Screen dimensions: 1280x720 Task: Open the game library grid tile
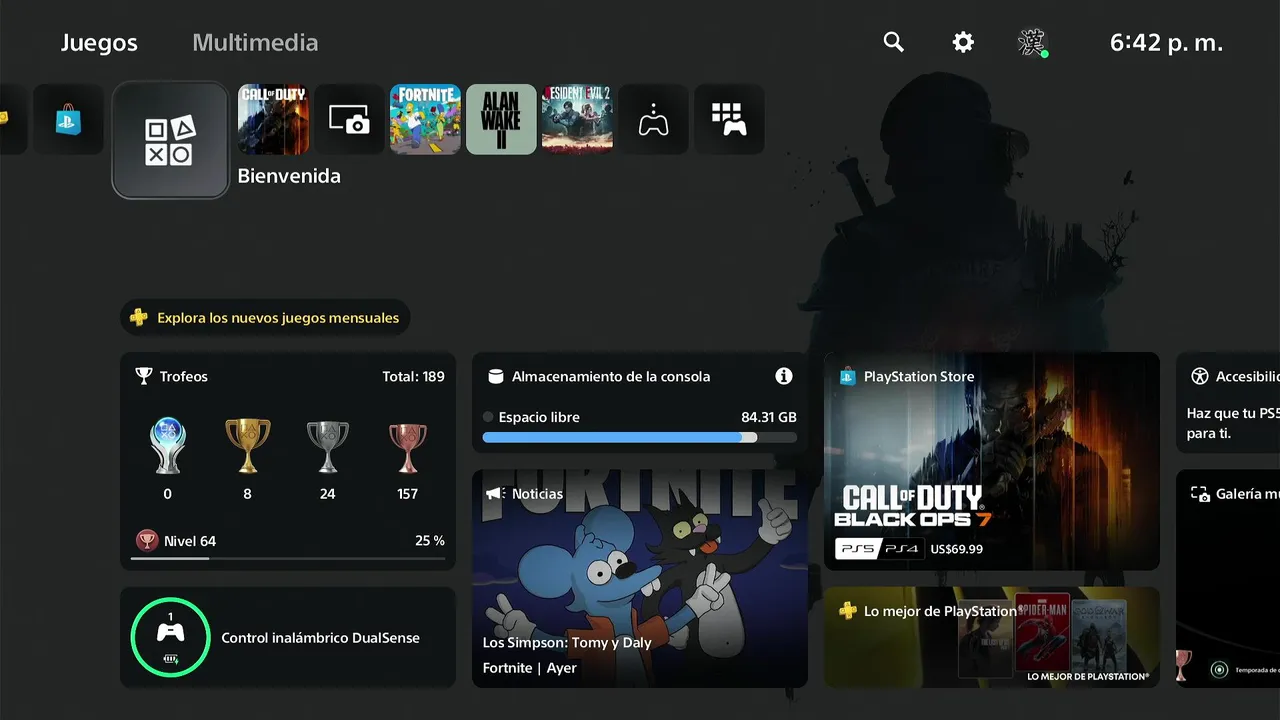point(729,119)
